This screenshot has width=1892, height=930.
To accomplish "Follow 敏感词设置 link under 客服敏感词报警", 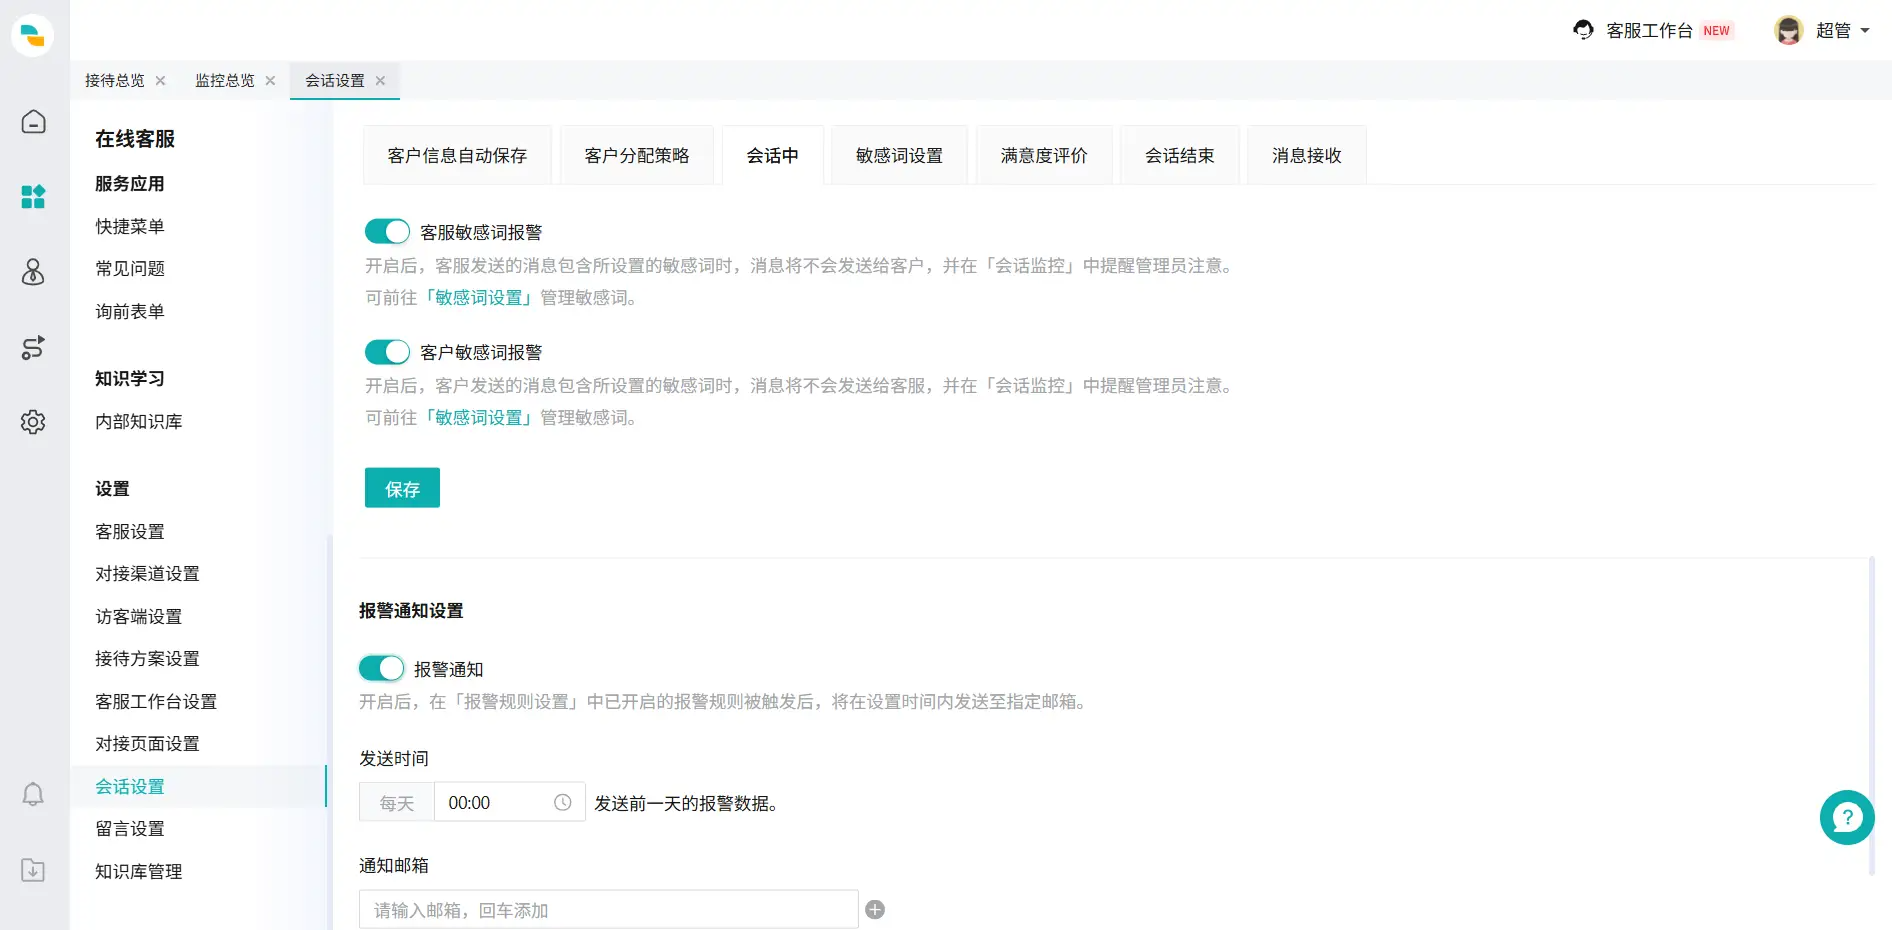I will coord(479,298).
